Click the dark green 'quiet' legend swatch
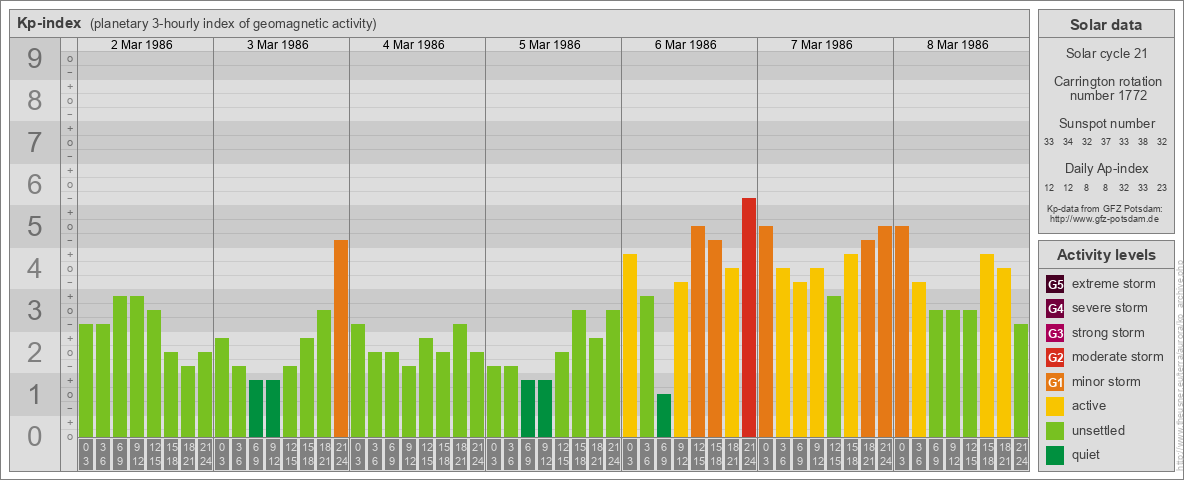 coord(1055,454)
